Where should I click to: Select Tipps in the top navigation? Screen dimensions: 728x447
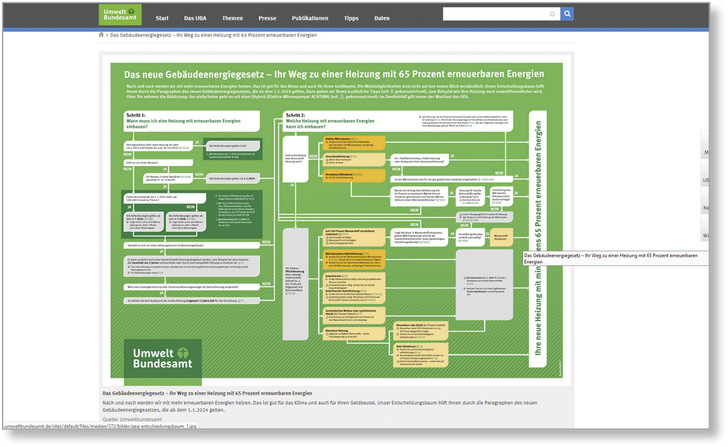(350, 19)
